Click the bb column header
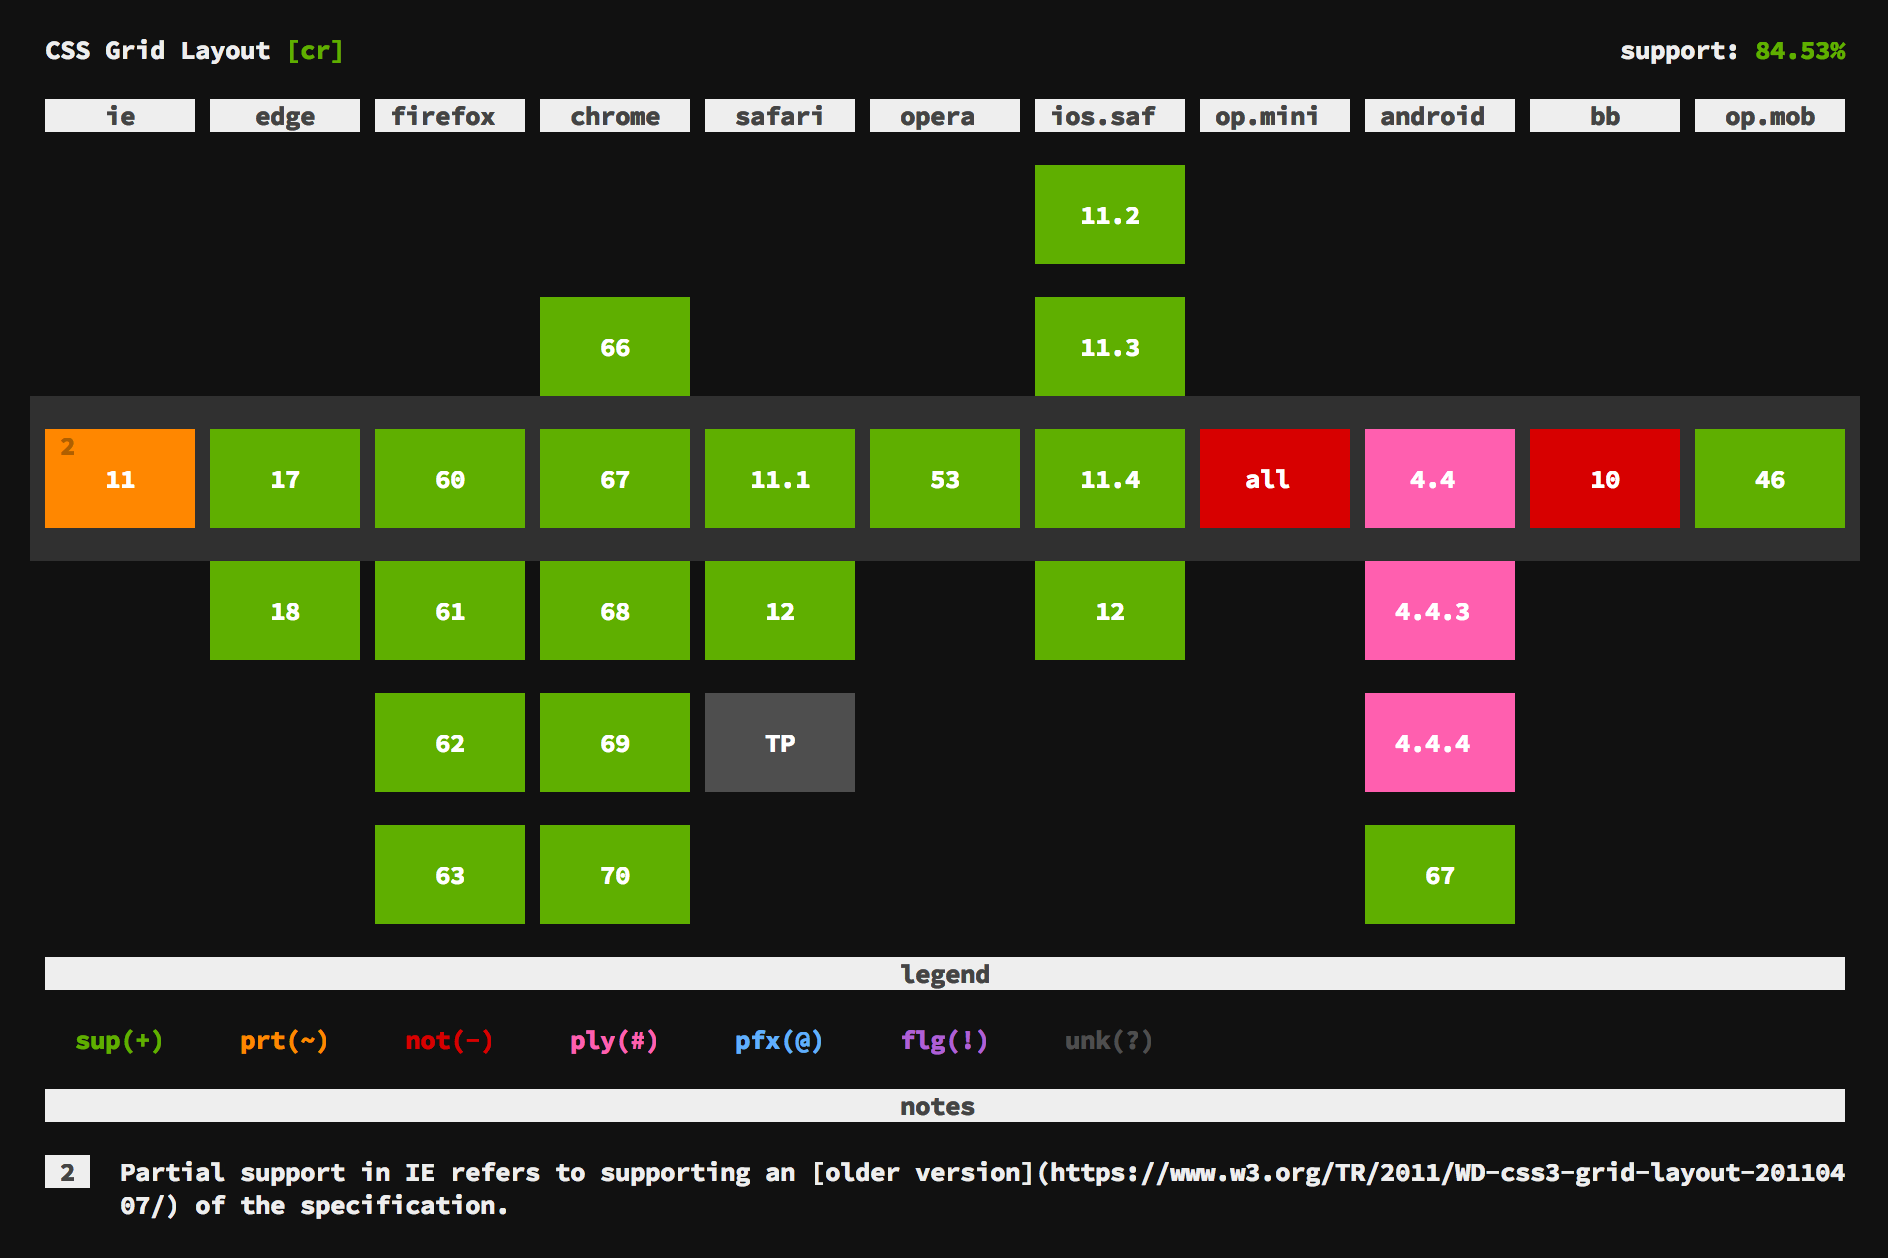The width and height of the screenshot is (1888, 1258). pyautogui.click(x=1605, y=116)
